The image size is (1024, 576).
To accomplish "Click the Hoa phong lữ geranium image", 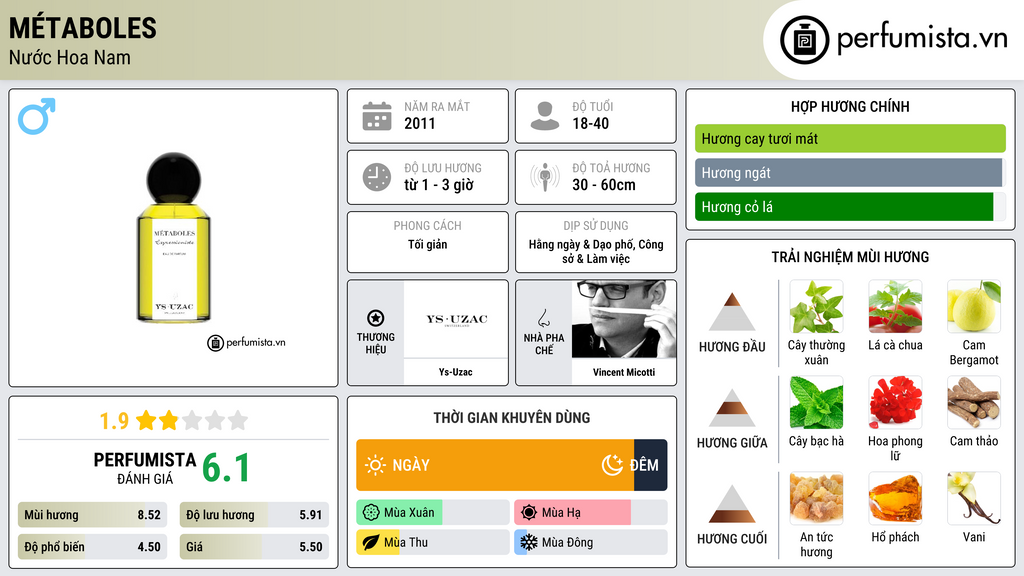I will coord(895,403).
